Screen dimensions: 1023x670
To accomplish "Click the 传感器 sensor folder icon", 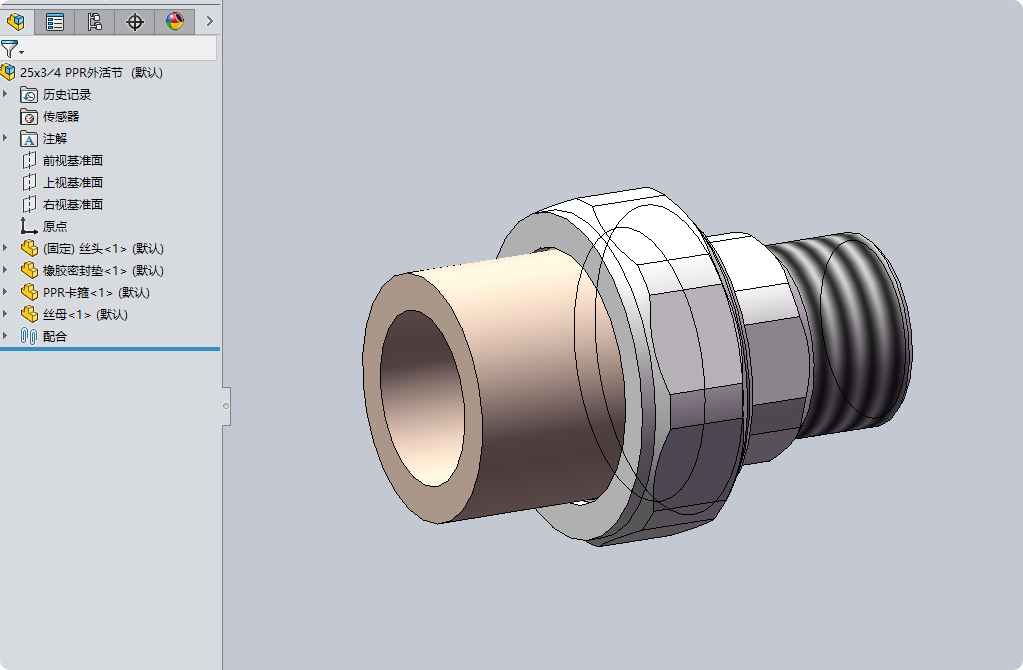I will (x=29, y=117).
